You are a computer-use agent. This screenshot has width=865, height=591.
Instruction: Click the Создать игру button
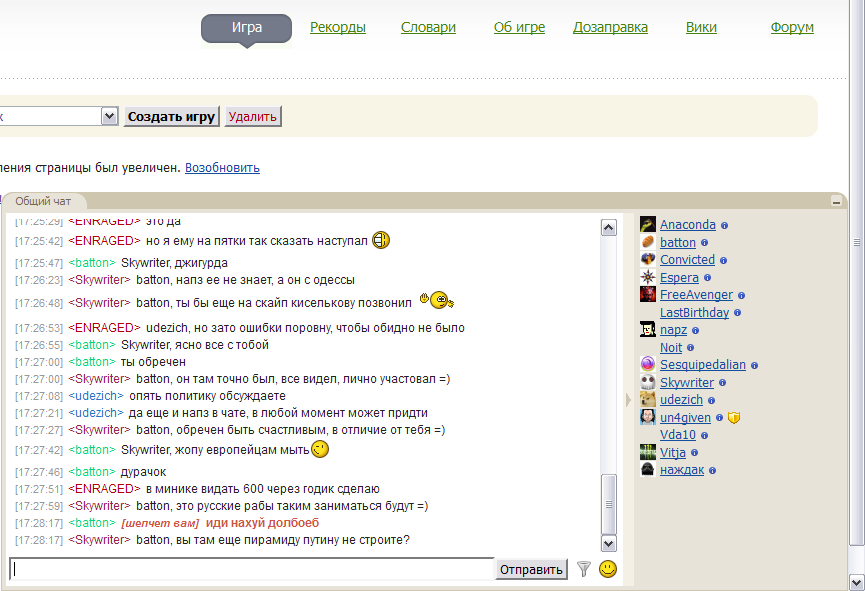click(171, 116)
